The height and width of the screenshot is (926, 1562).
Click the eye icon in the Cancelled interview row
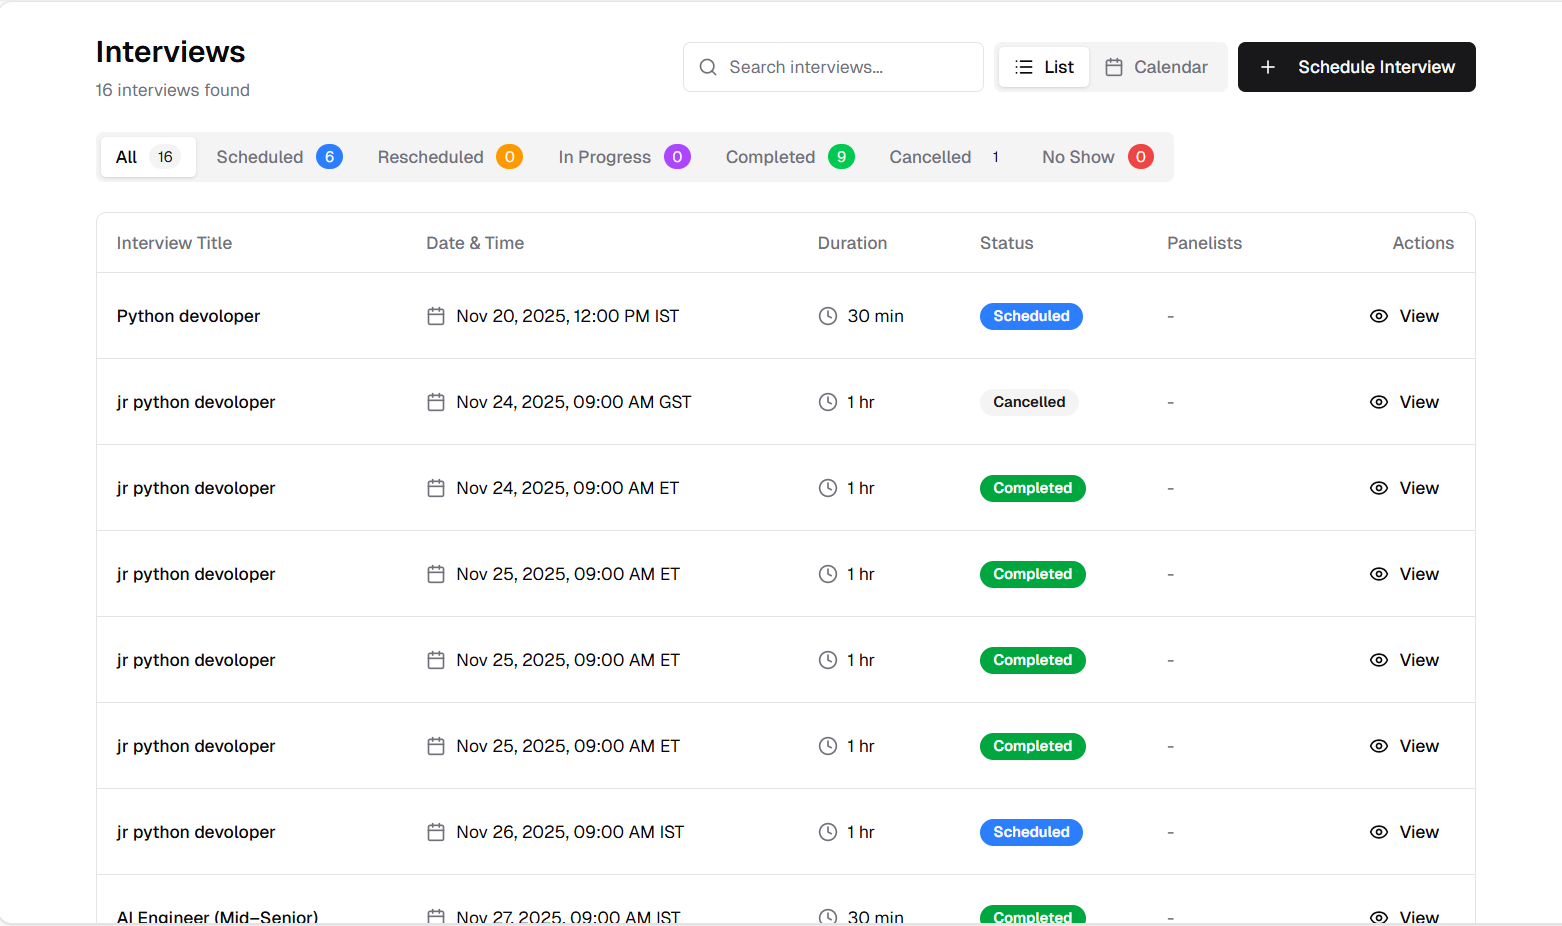pos(1379,402)
